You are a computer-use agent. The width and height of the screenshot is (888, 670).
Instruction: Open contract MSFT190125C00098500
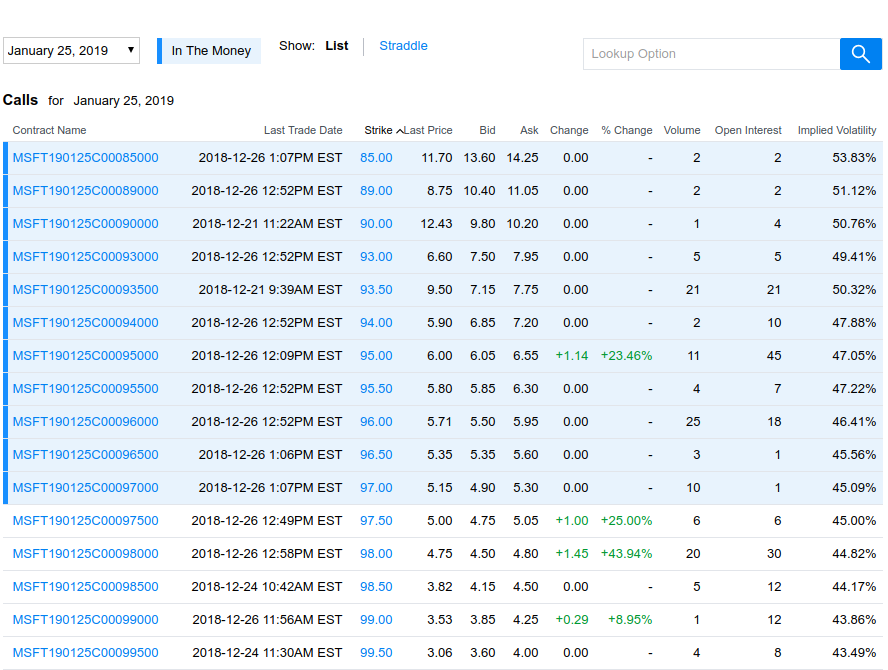86,587
